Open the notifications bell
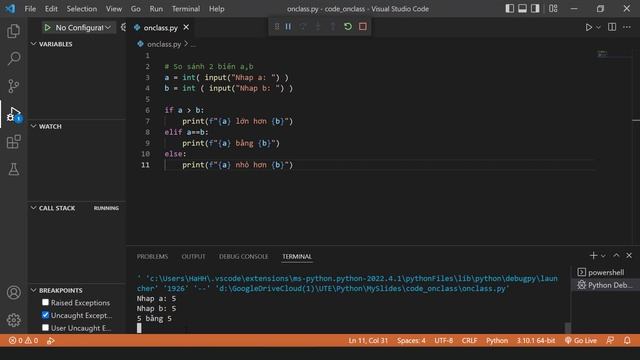640x360 pixels. click(627, 340)
